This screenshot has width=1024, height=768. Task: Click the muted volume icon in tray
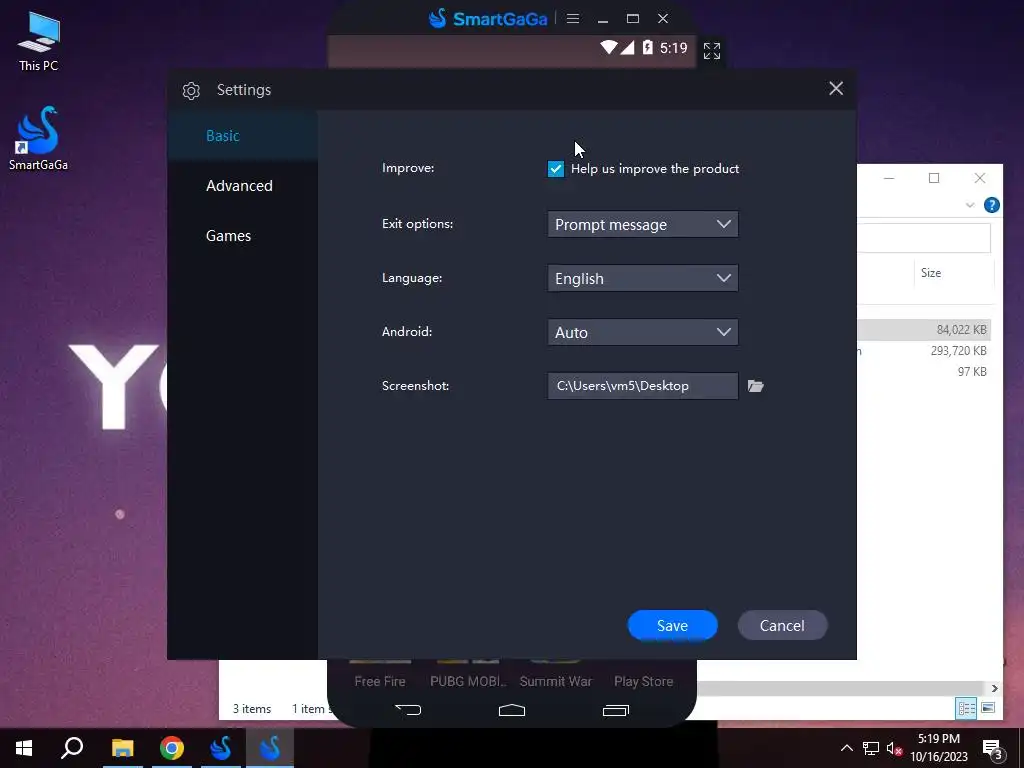(x=894, y=748)
